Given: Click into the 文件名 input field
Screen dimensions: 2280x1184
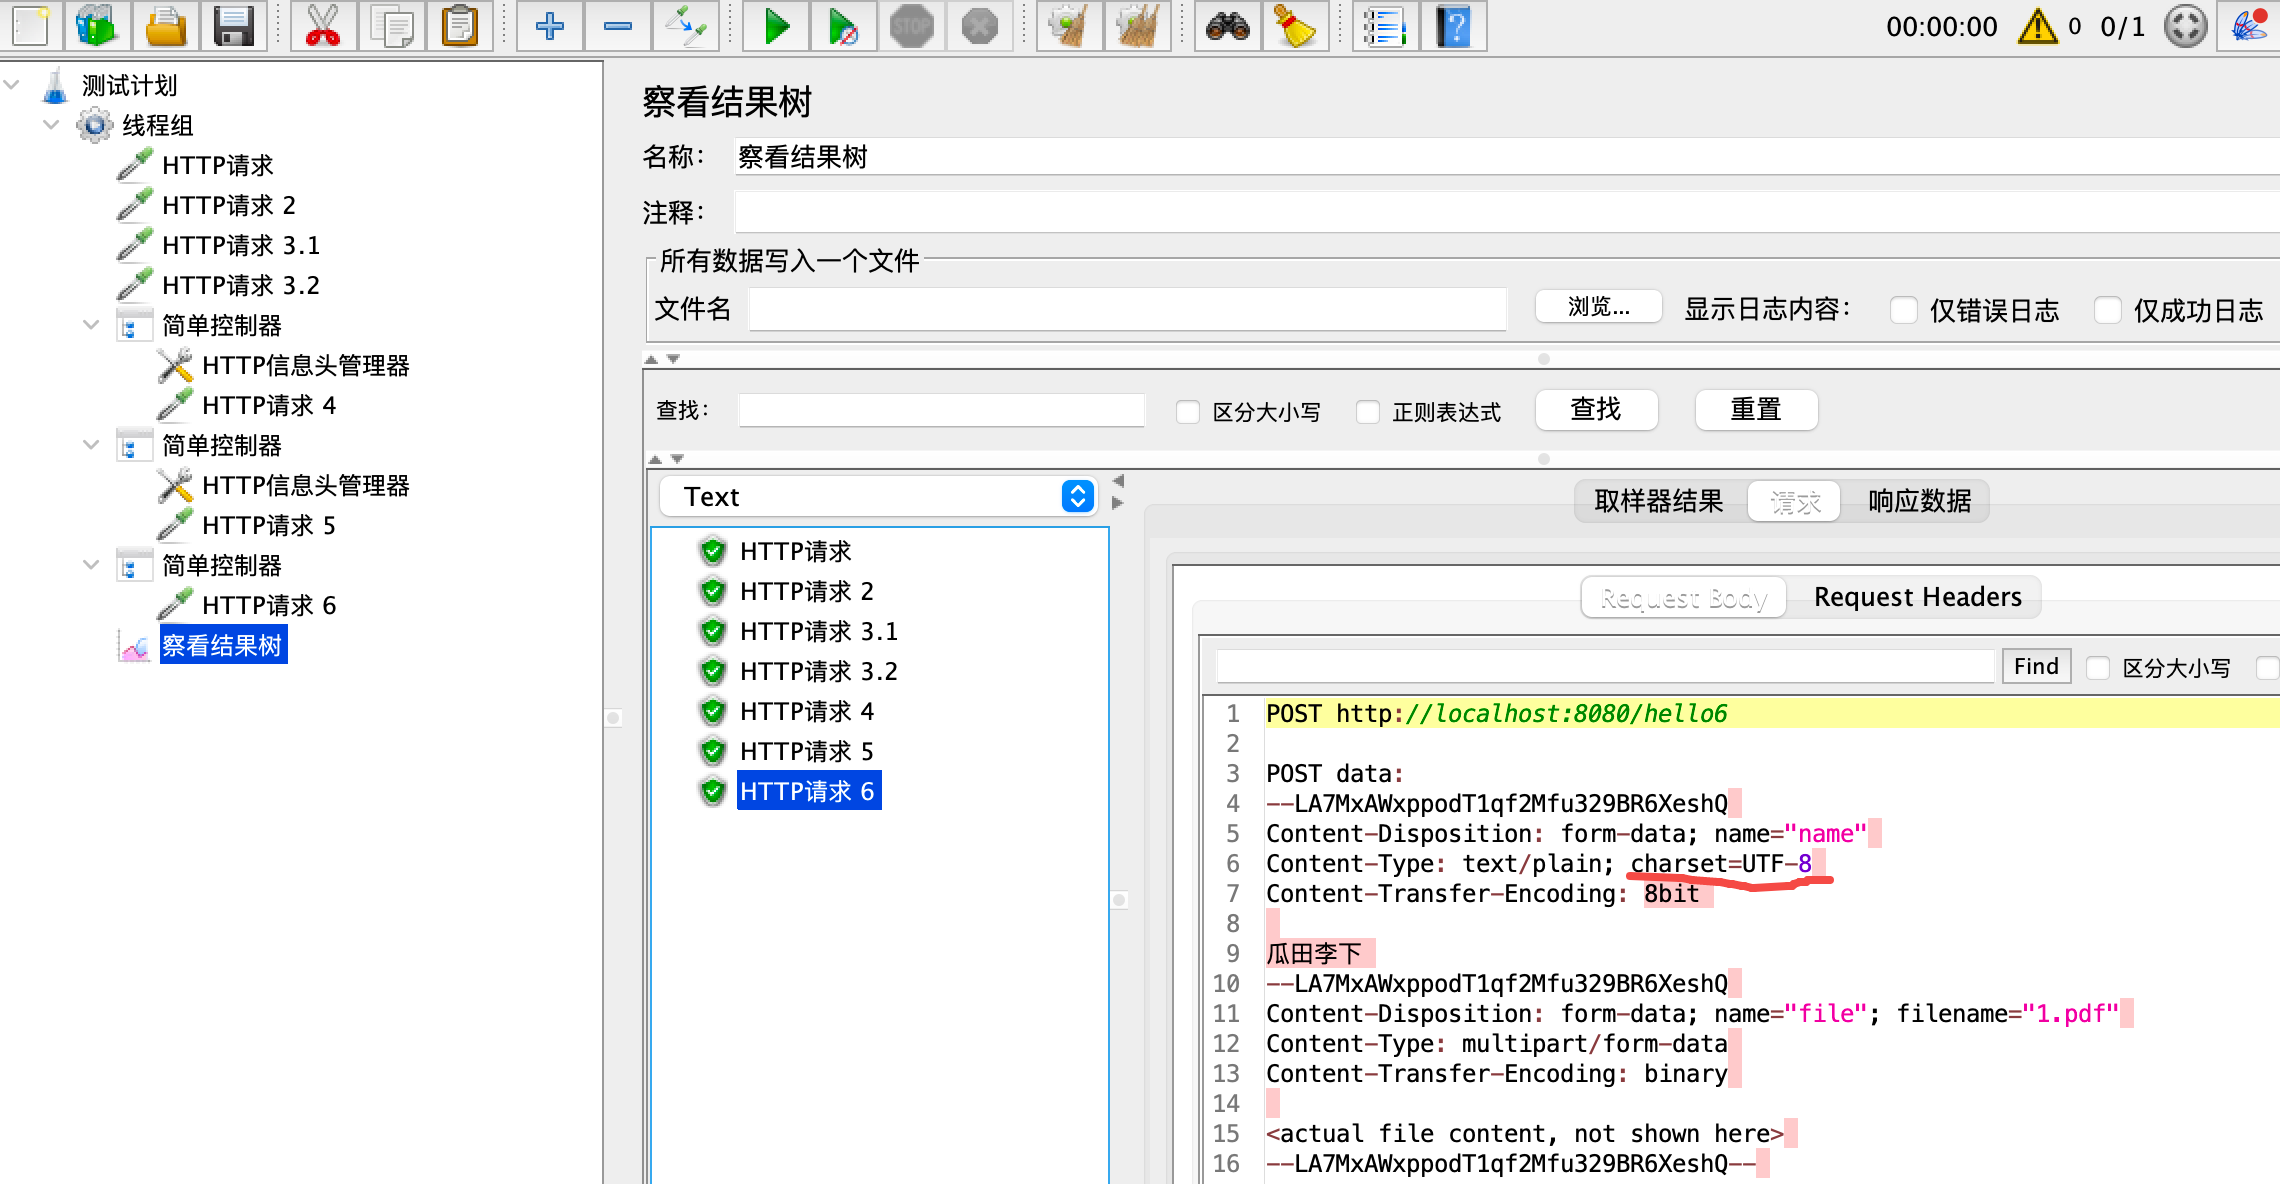Looking at the screenshot, I should 1127,309.
